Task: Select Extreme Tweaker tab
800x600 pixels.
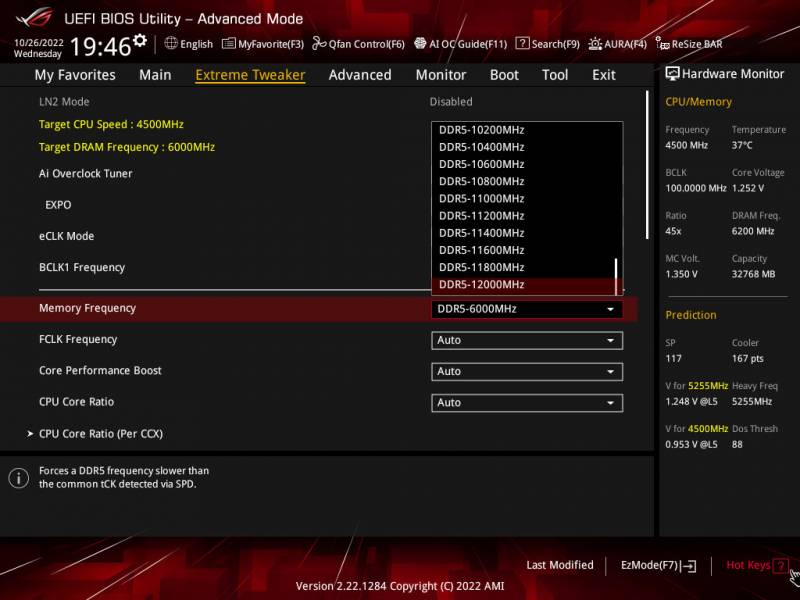Action: click(250, 75)
